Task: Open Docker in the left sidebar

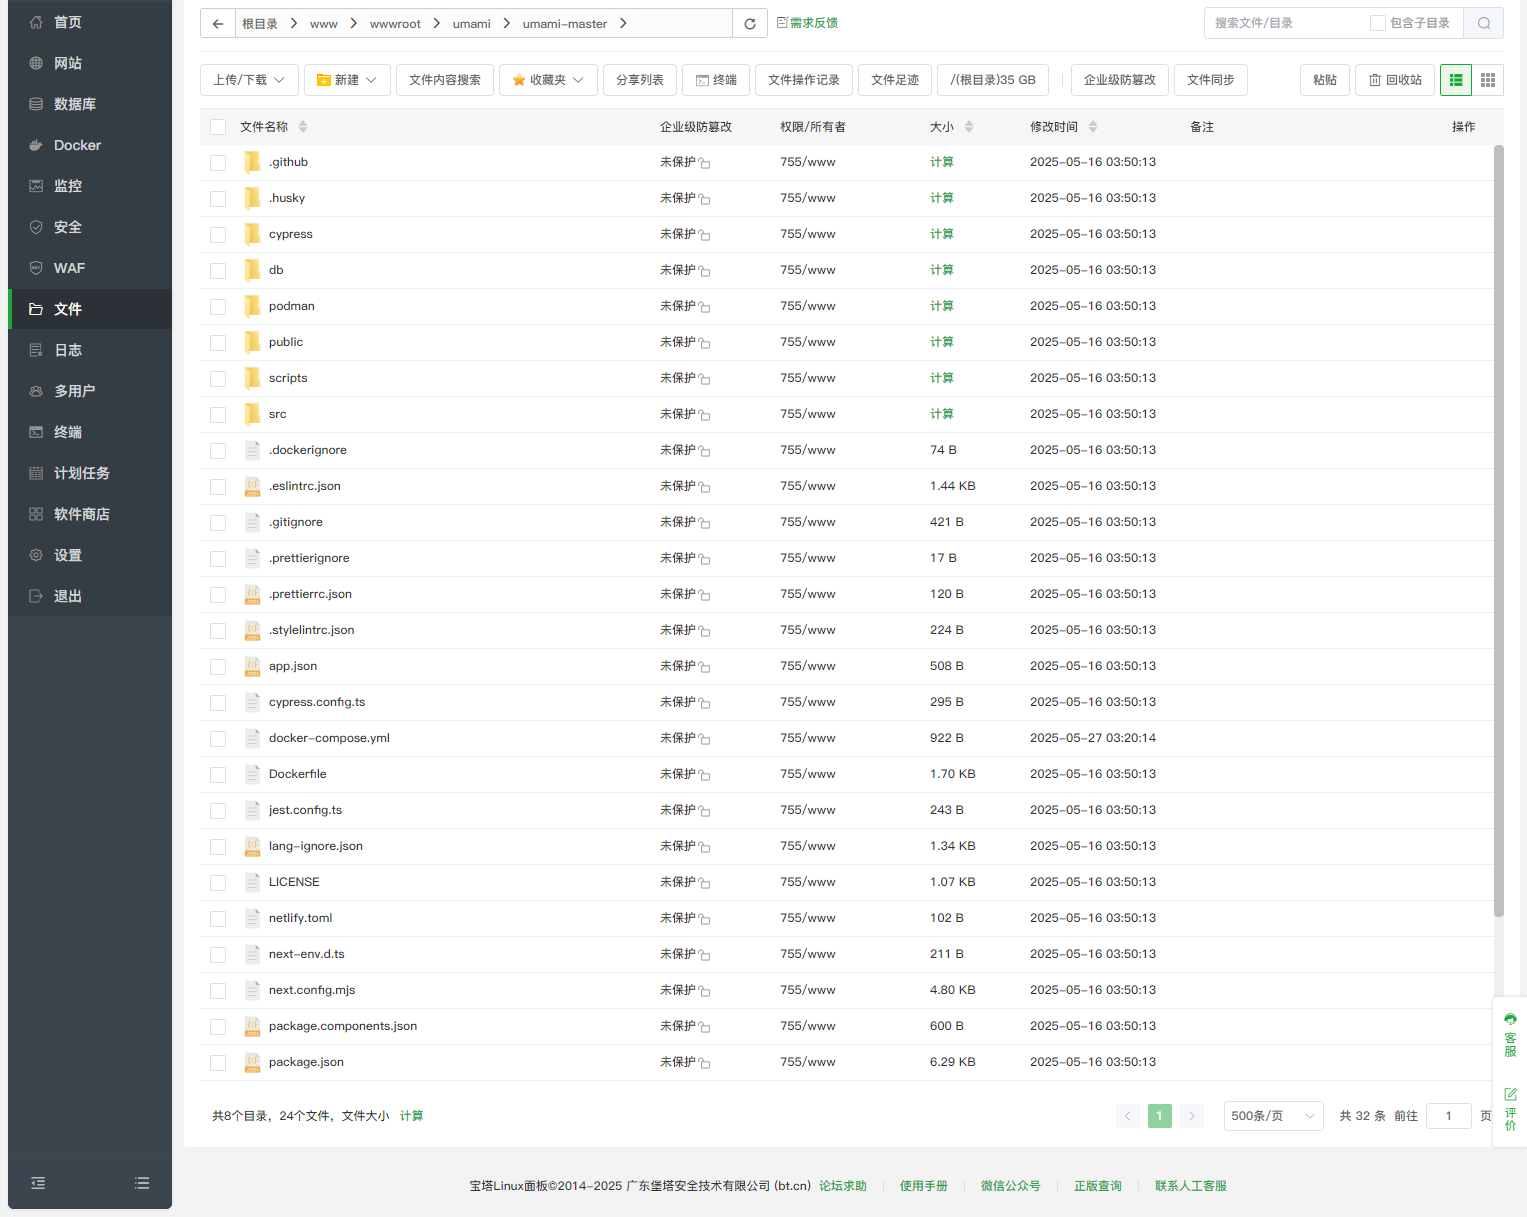Action: pos(77,145)
